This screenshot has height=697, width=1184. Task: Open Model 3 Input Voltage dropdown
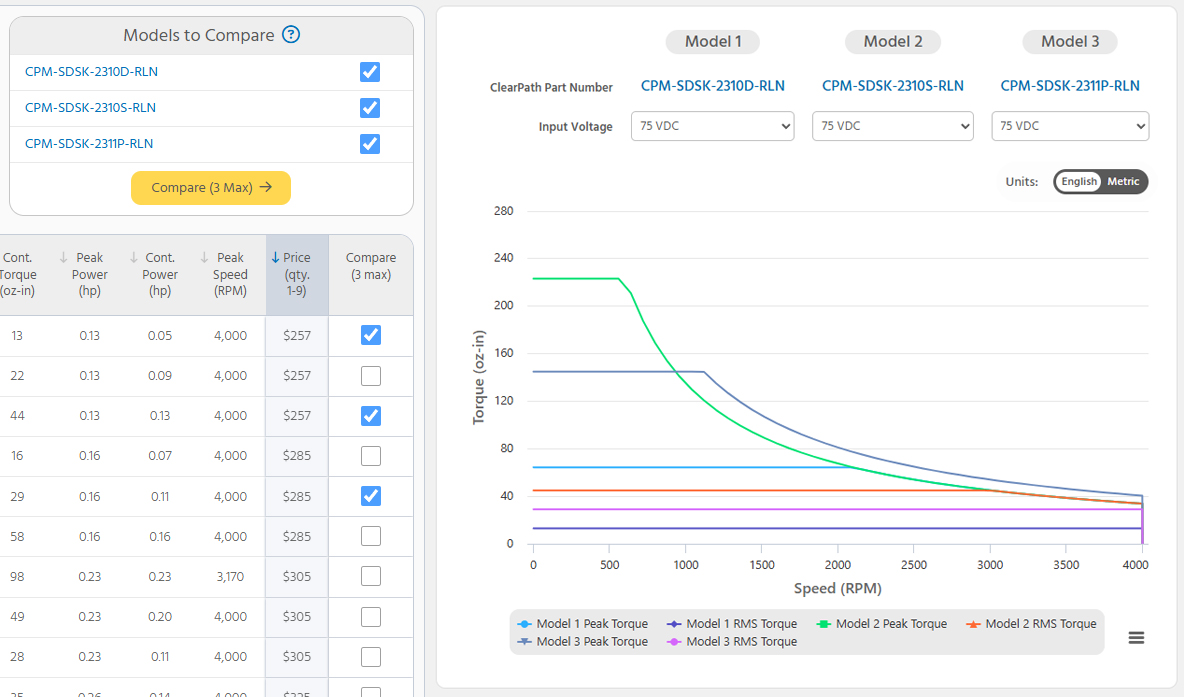coord(1070,126)
